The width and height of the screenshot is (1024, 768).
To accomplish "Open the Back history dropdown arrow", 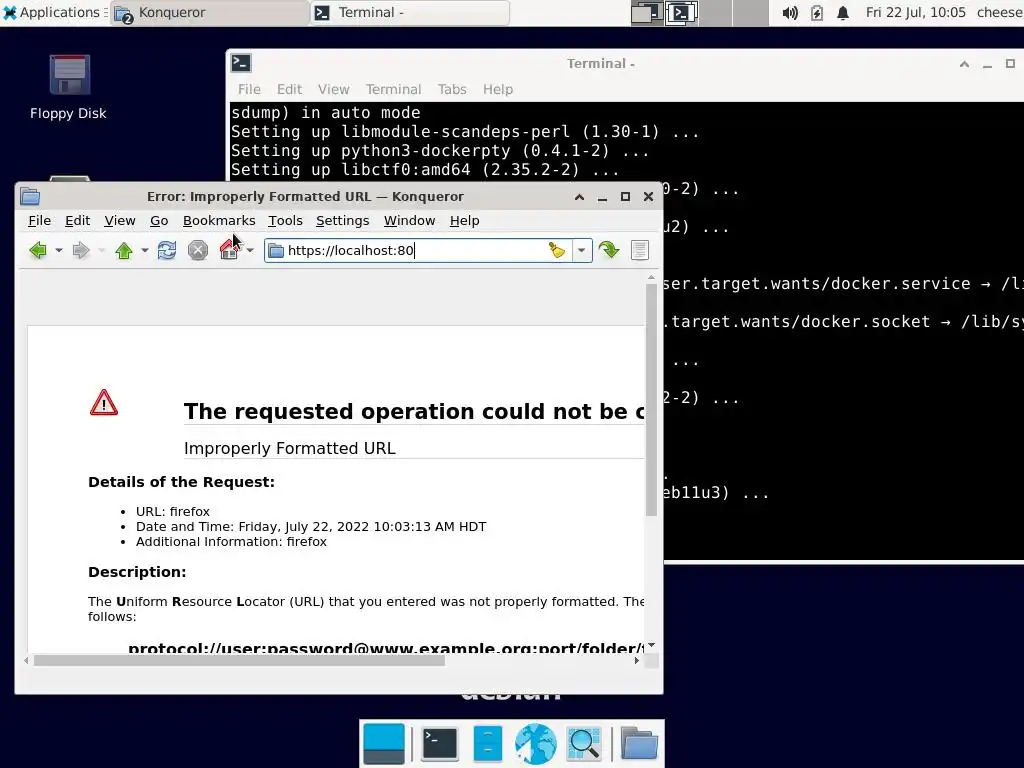I will (59, 250).
